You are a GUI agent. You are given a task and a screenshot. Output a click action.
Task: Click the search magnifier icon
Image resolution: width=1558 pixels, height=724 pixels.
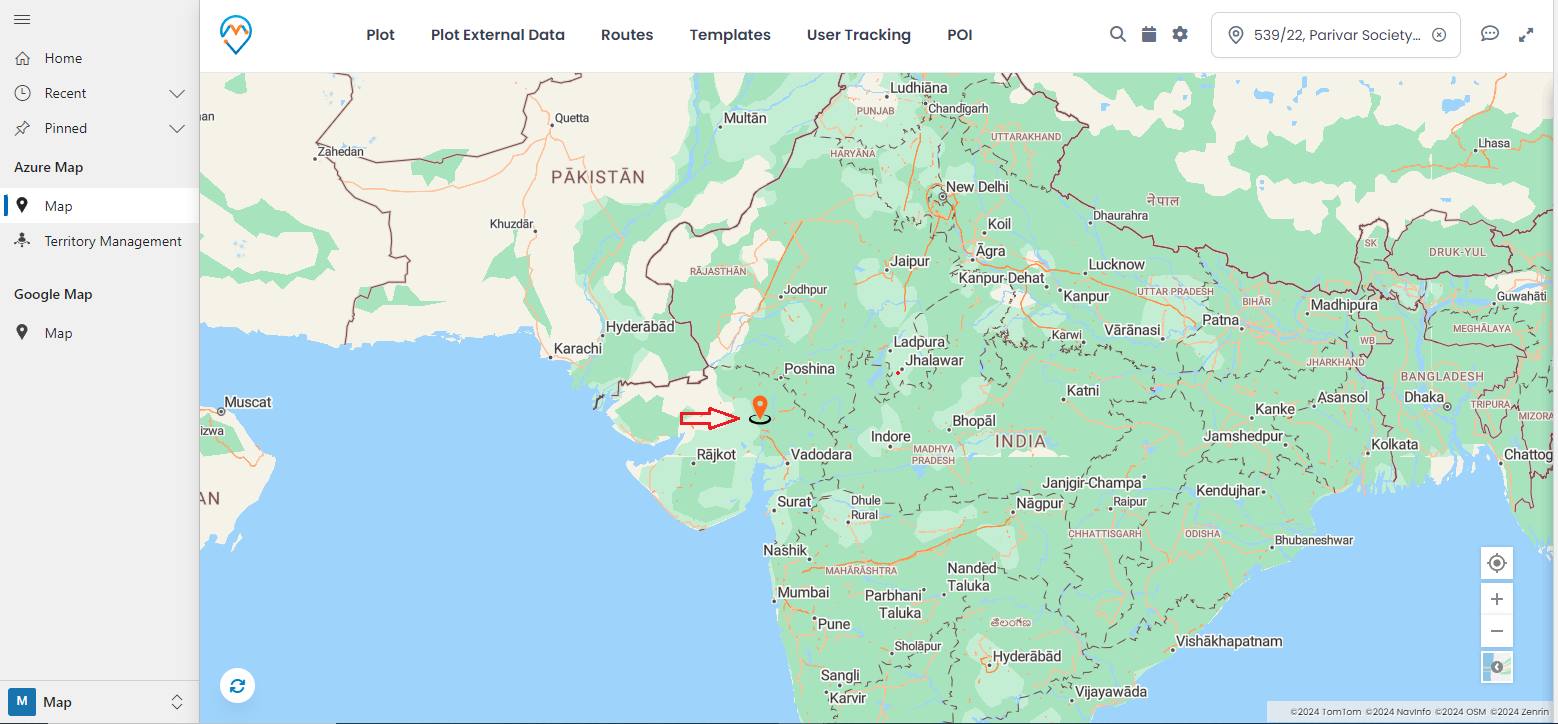coord(1118,34)
